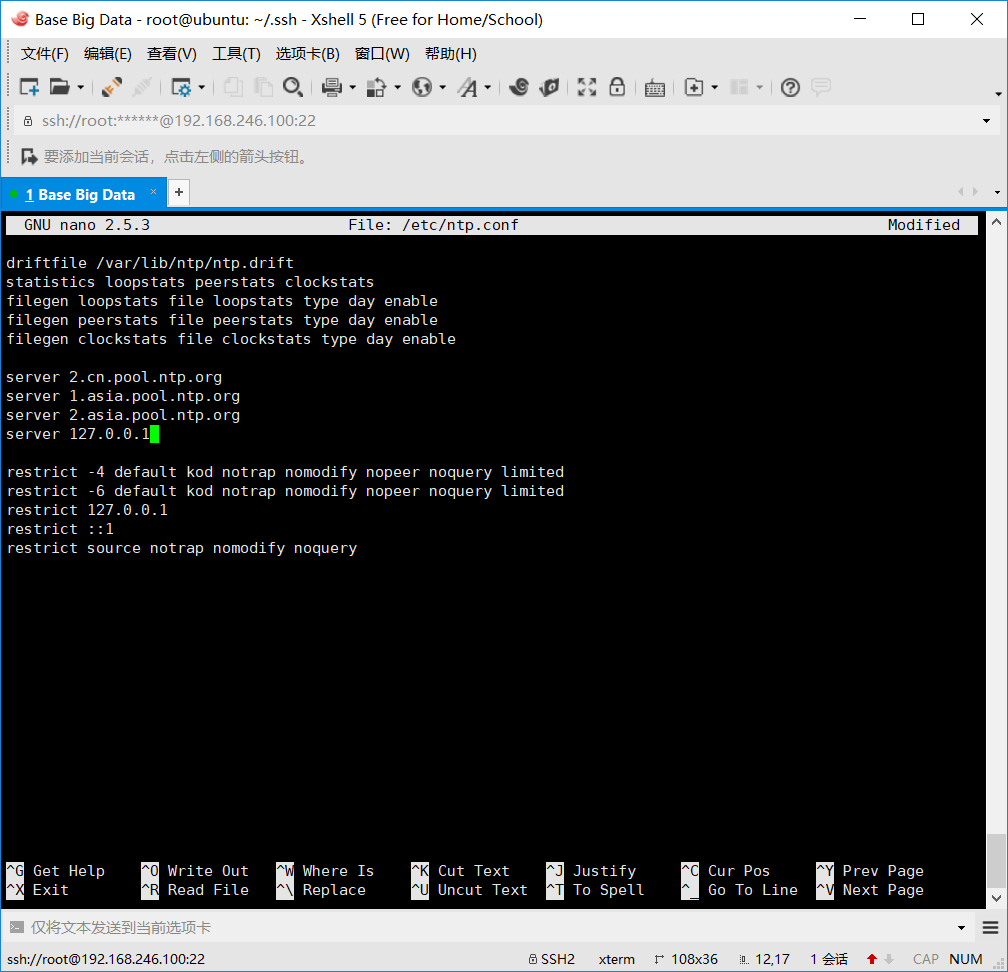Image resolution: width=1008 pixels, height=972 pixels.
Task: Open the compose bar hamburger menu
Action: point(991,927)
